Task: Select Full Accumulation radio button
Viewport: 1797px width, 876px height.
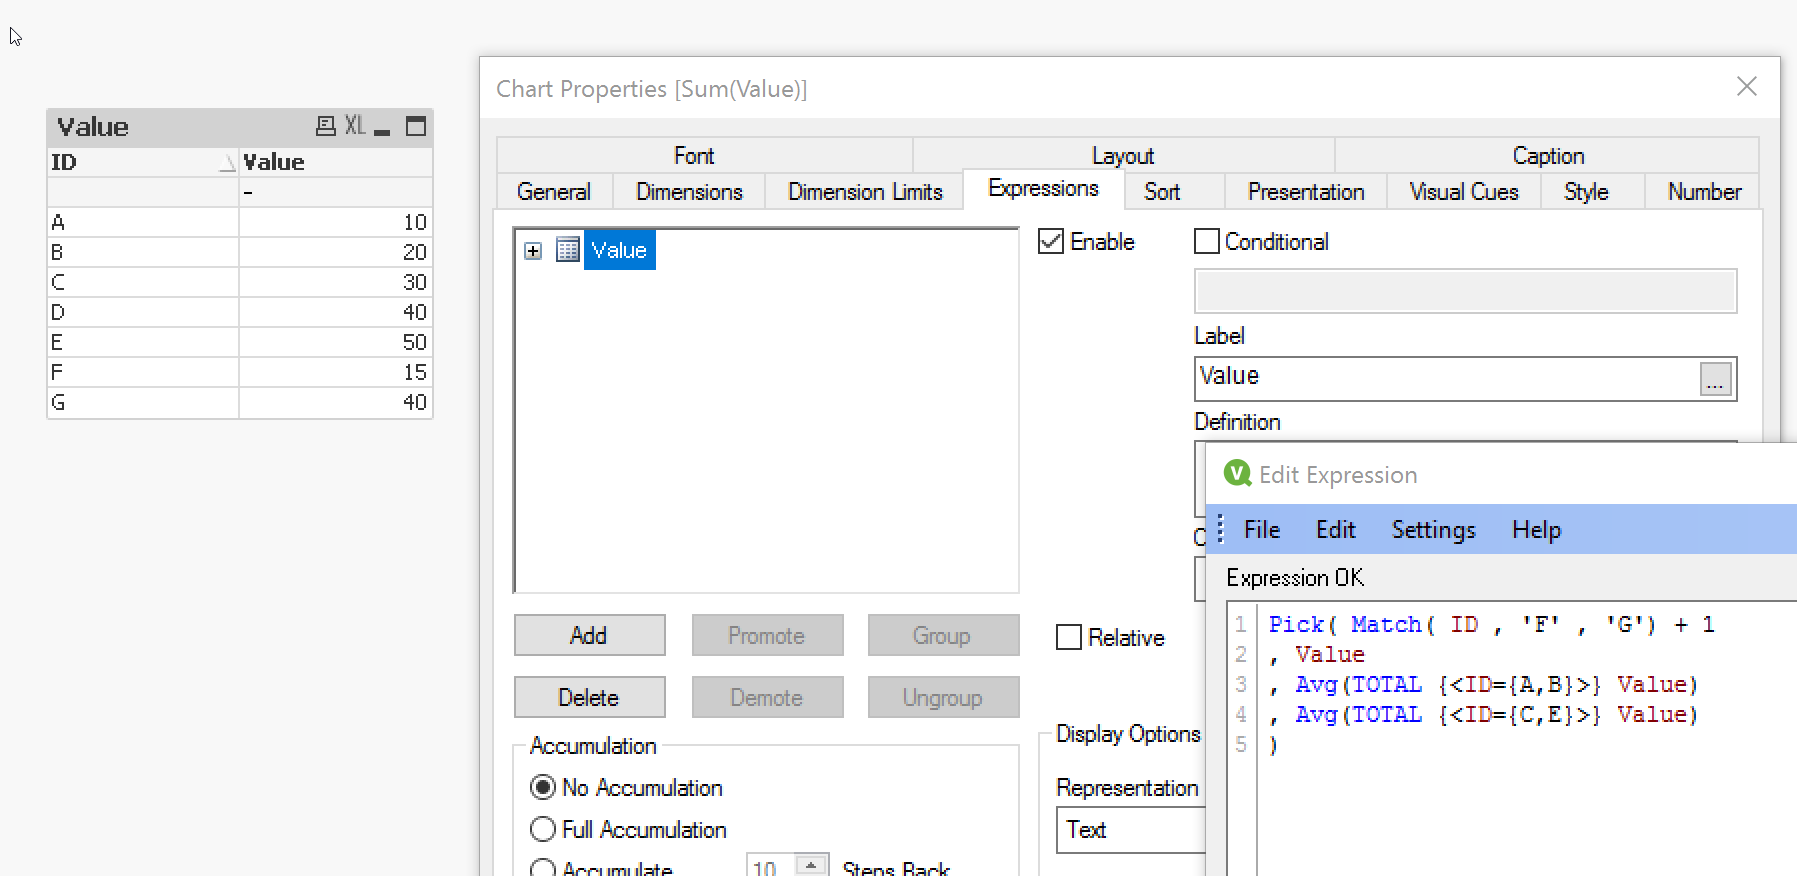Action: [x=543, y=830]
